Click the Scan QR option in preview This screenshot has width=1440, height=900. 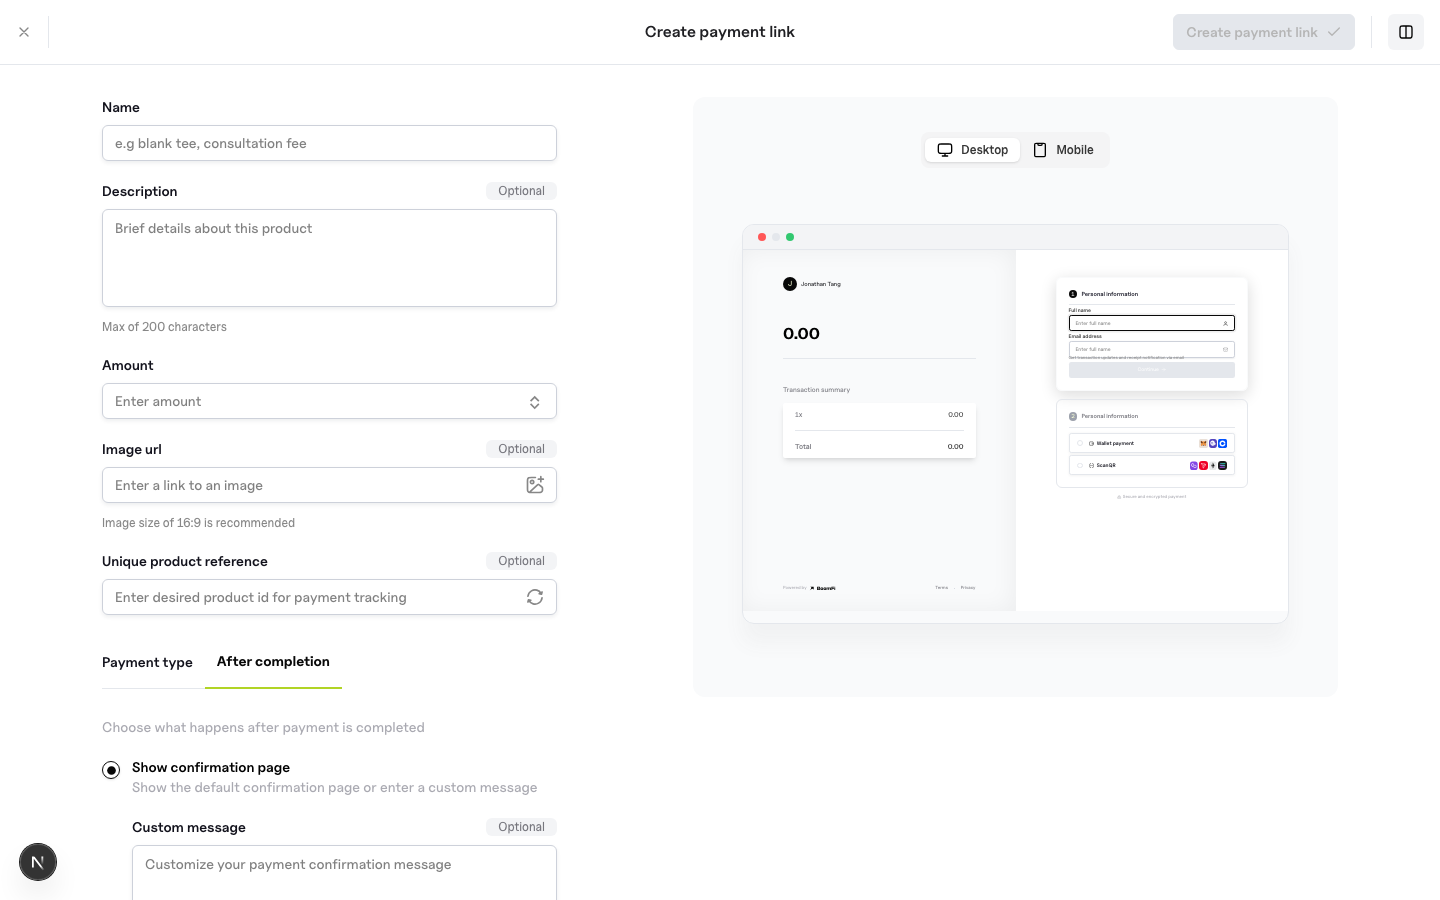pyautogui.click(x=1151, y=465)
